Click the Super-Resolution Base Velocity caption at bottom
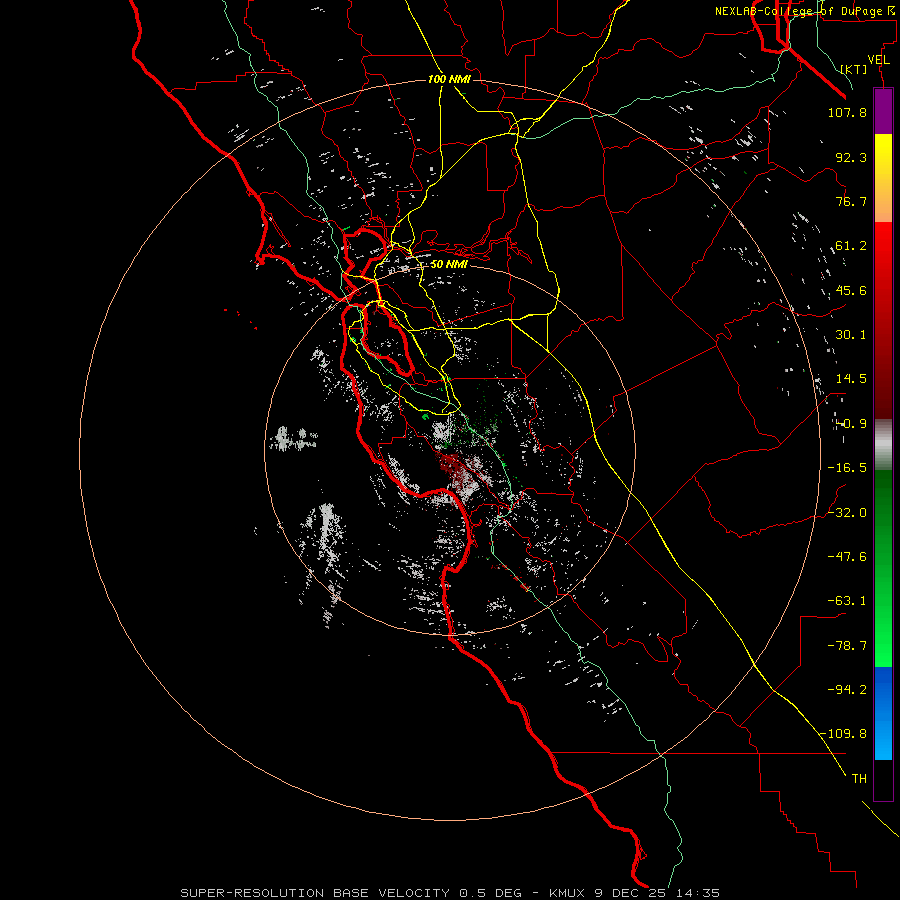This screenshot has height=900, width=900. [449, 893]
